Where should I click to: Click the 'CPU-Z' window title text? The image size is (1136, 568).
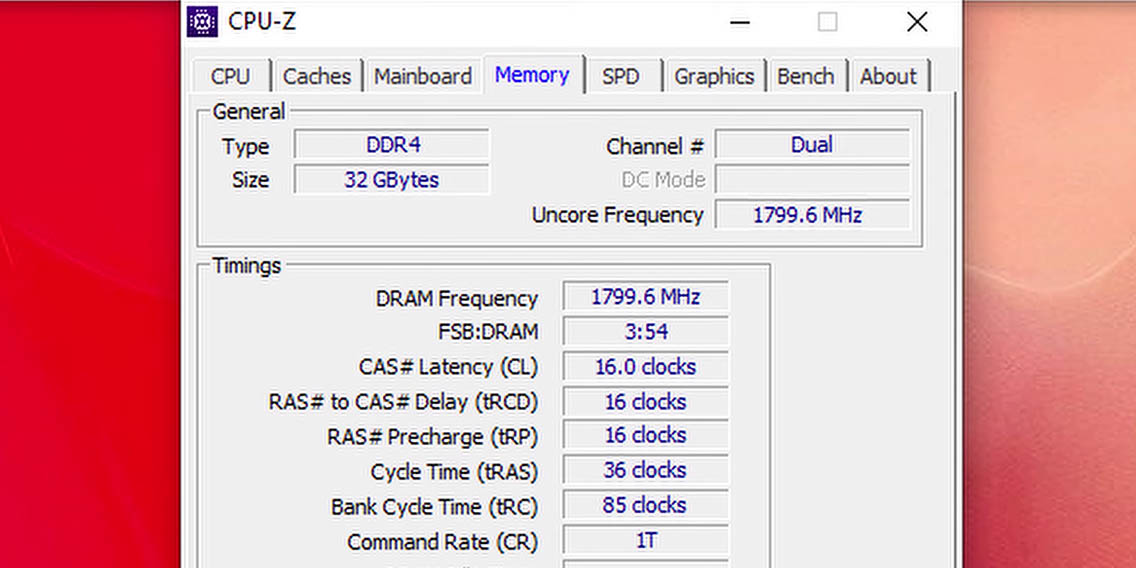coord(262,22)
